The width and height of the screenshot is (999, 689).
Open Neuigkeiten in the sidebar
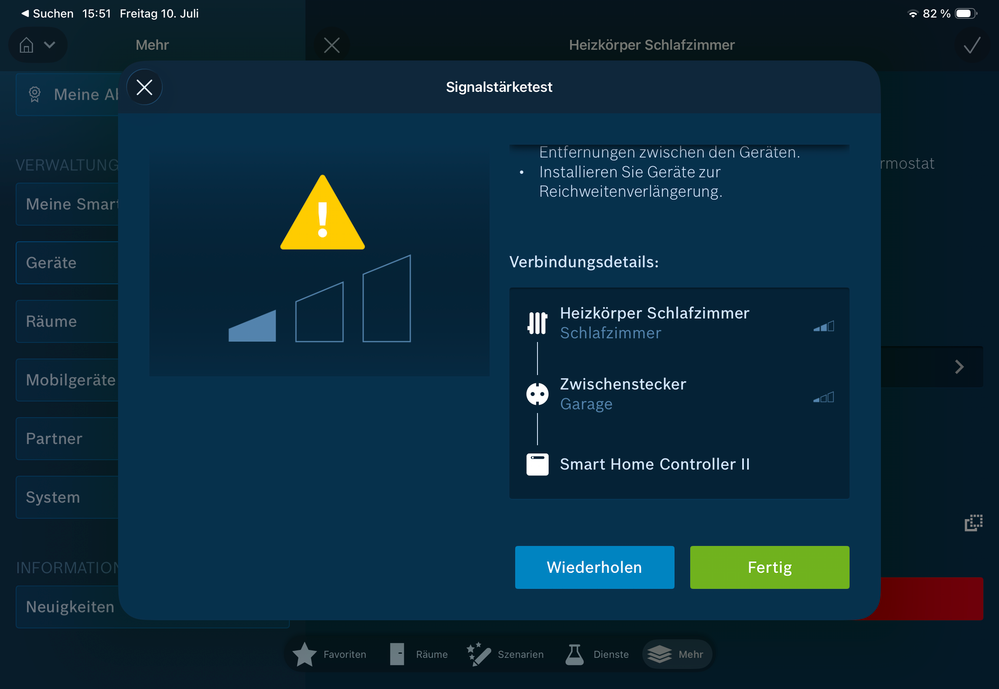point(67,607)
